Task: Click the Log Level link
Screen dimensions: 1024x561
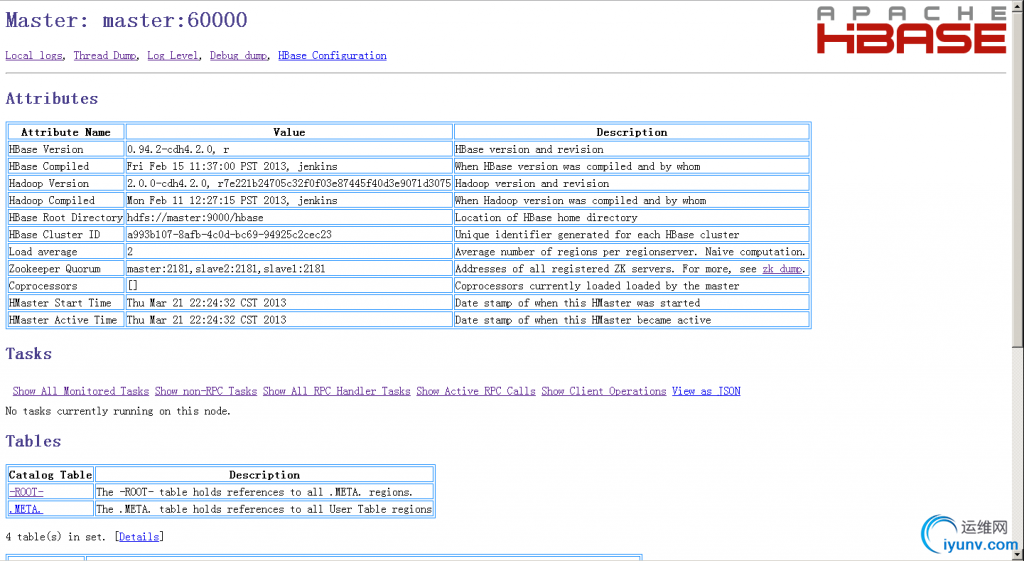Action: 172,56
